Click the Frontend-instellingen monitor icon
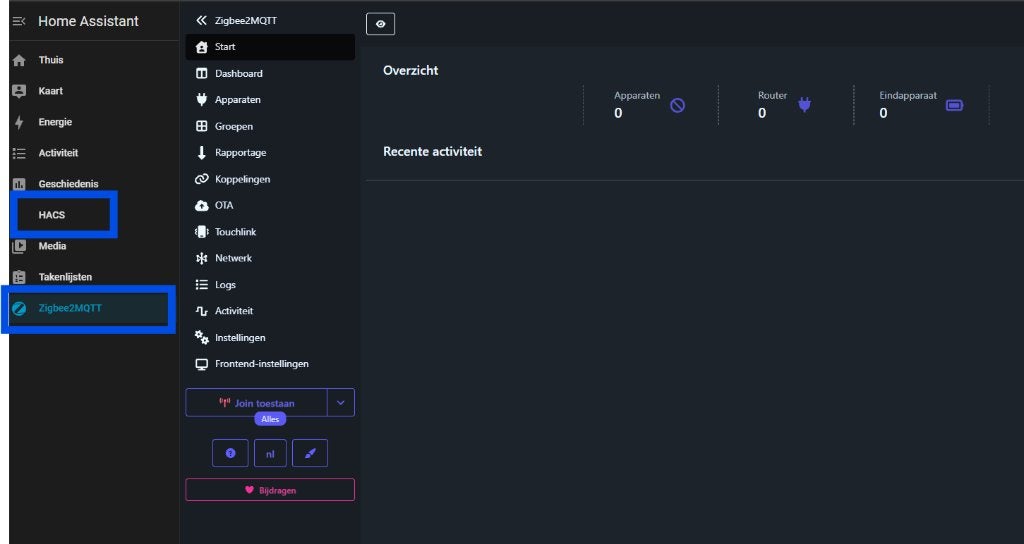The image size is (1024, 544). (202, 364)
